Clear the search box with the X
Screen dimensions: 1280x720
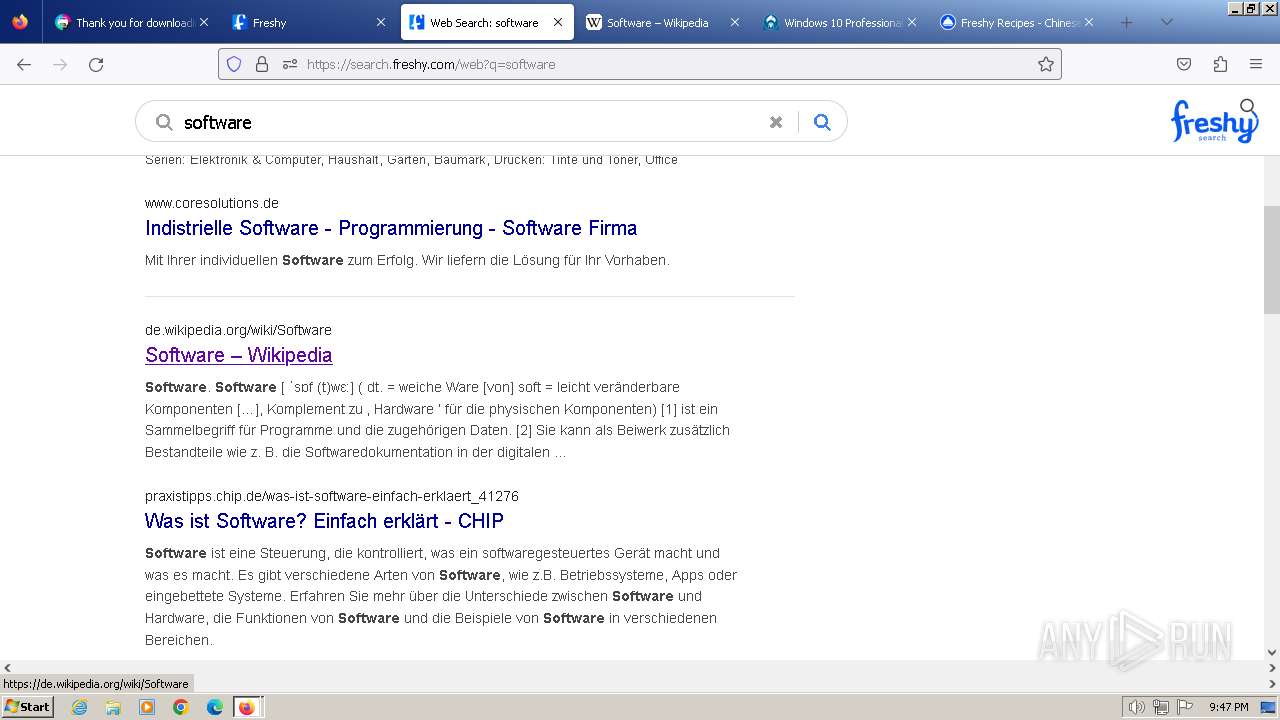point(776,122)
